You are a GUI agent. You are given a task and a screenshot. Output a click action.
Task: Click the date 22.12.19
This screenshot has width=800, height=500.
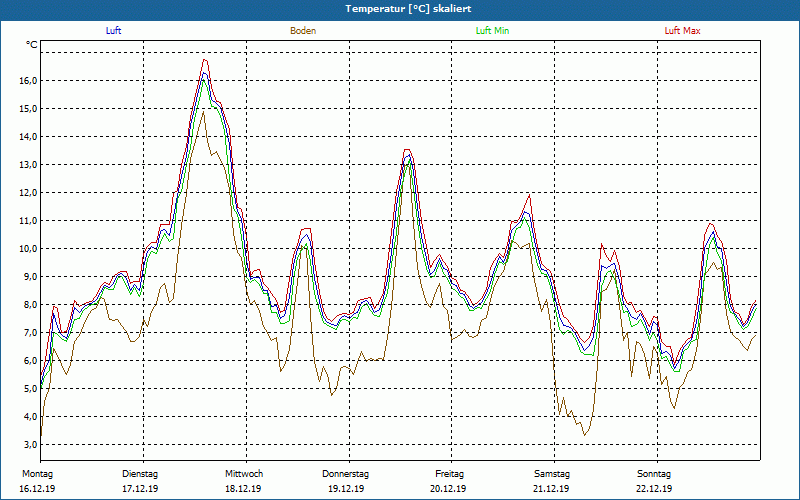tap(654, 489)
